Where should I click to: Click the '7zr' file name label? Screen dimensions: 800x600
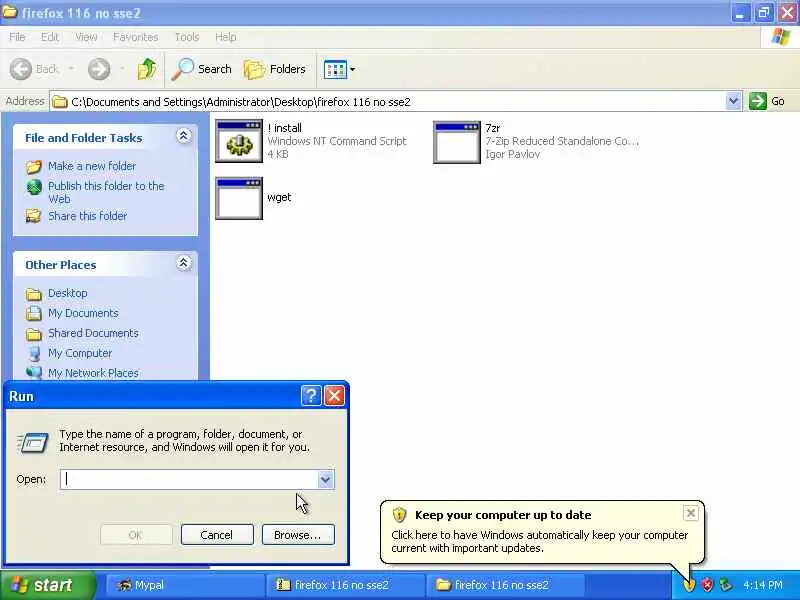[x=492, y=128]
